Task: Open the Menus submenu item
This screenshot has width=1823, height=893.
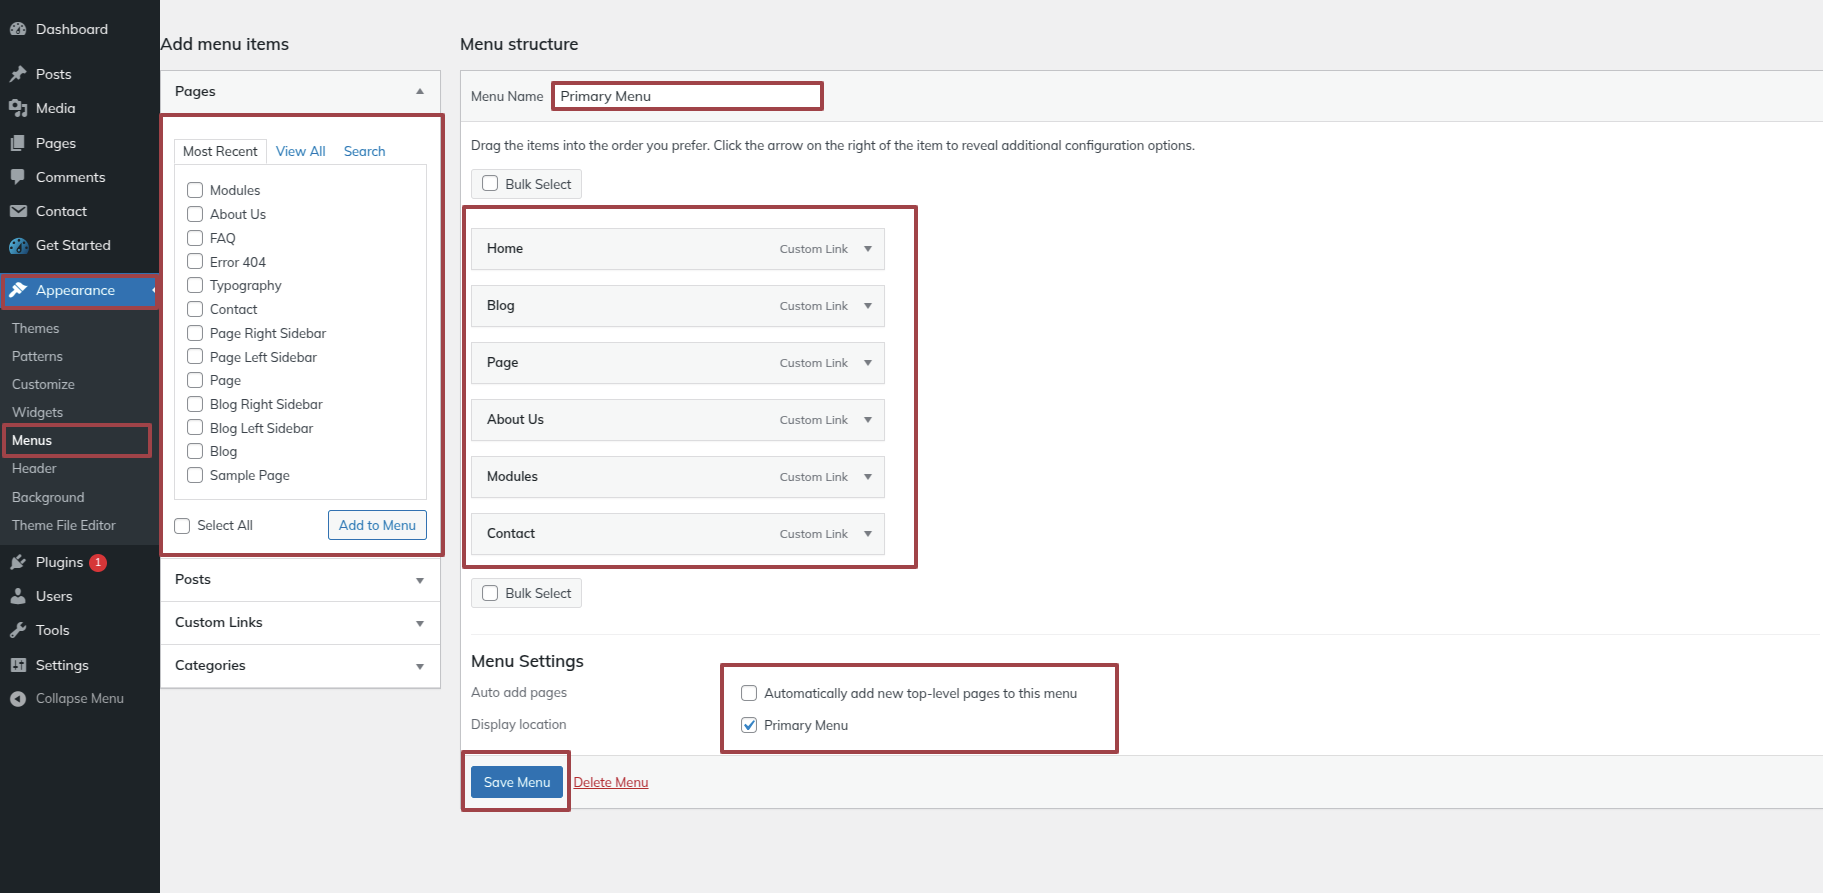Action: point(32,440)
